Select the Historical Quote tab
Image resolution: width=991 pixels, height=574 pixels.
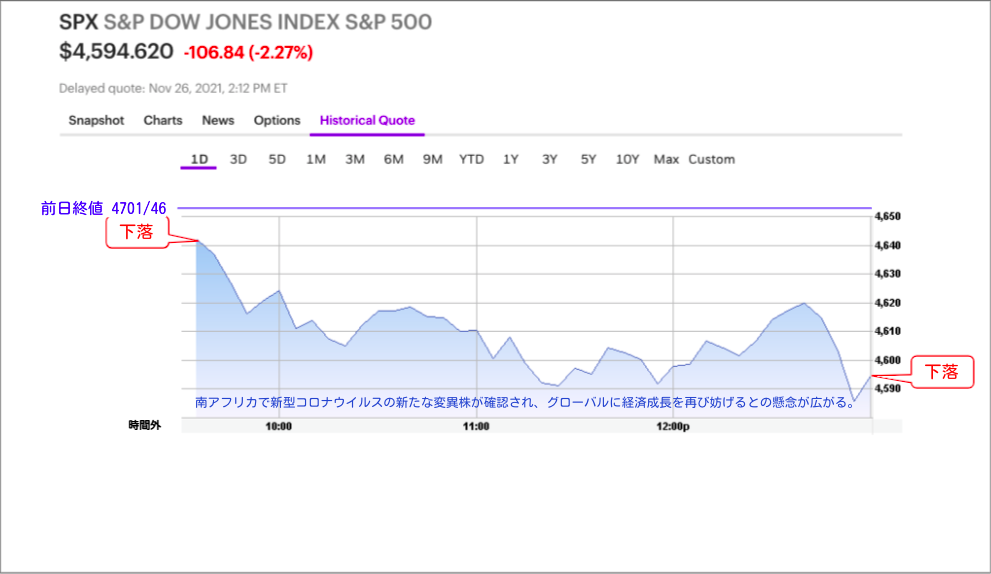[367, 120]
